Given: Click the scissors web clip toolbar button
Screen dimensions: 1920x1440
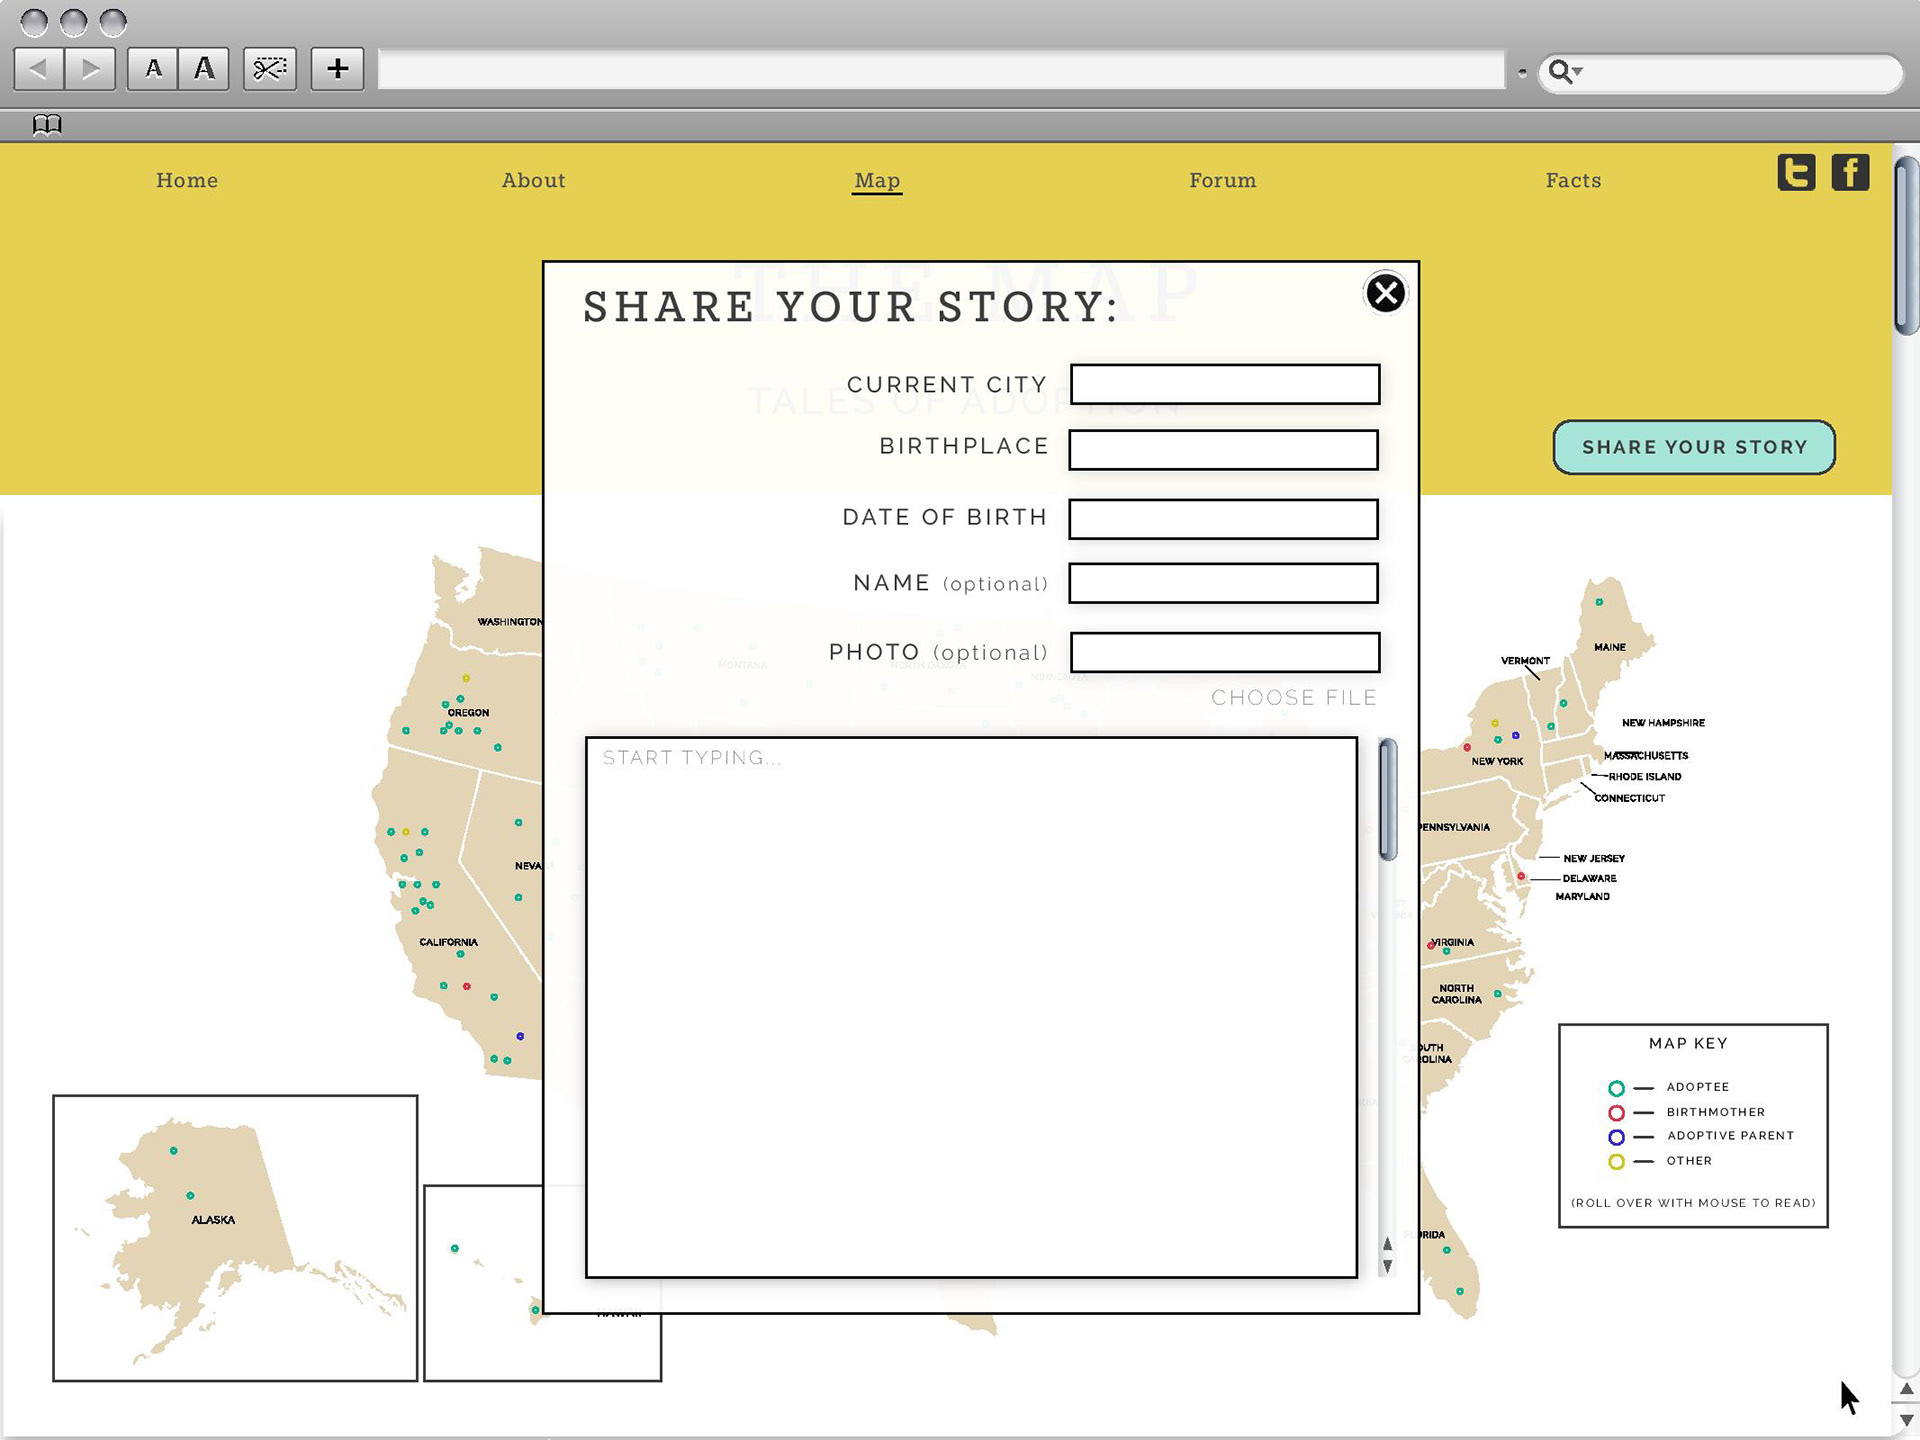Looking at the screenshot, I should coord(270,69).
